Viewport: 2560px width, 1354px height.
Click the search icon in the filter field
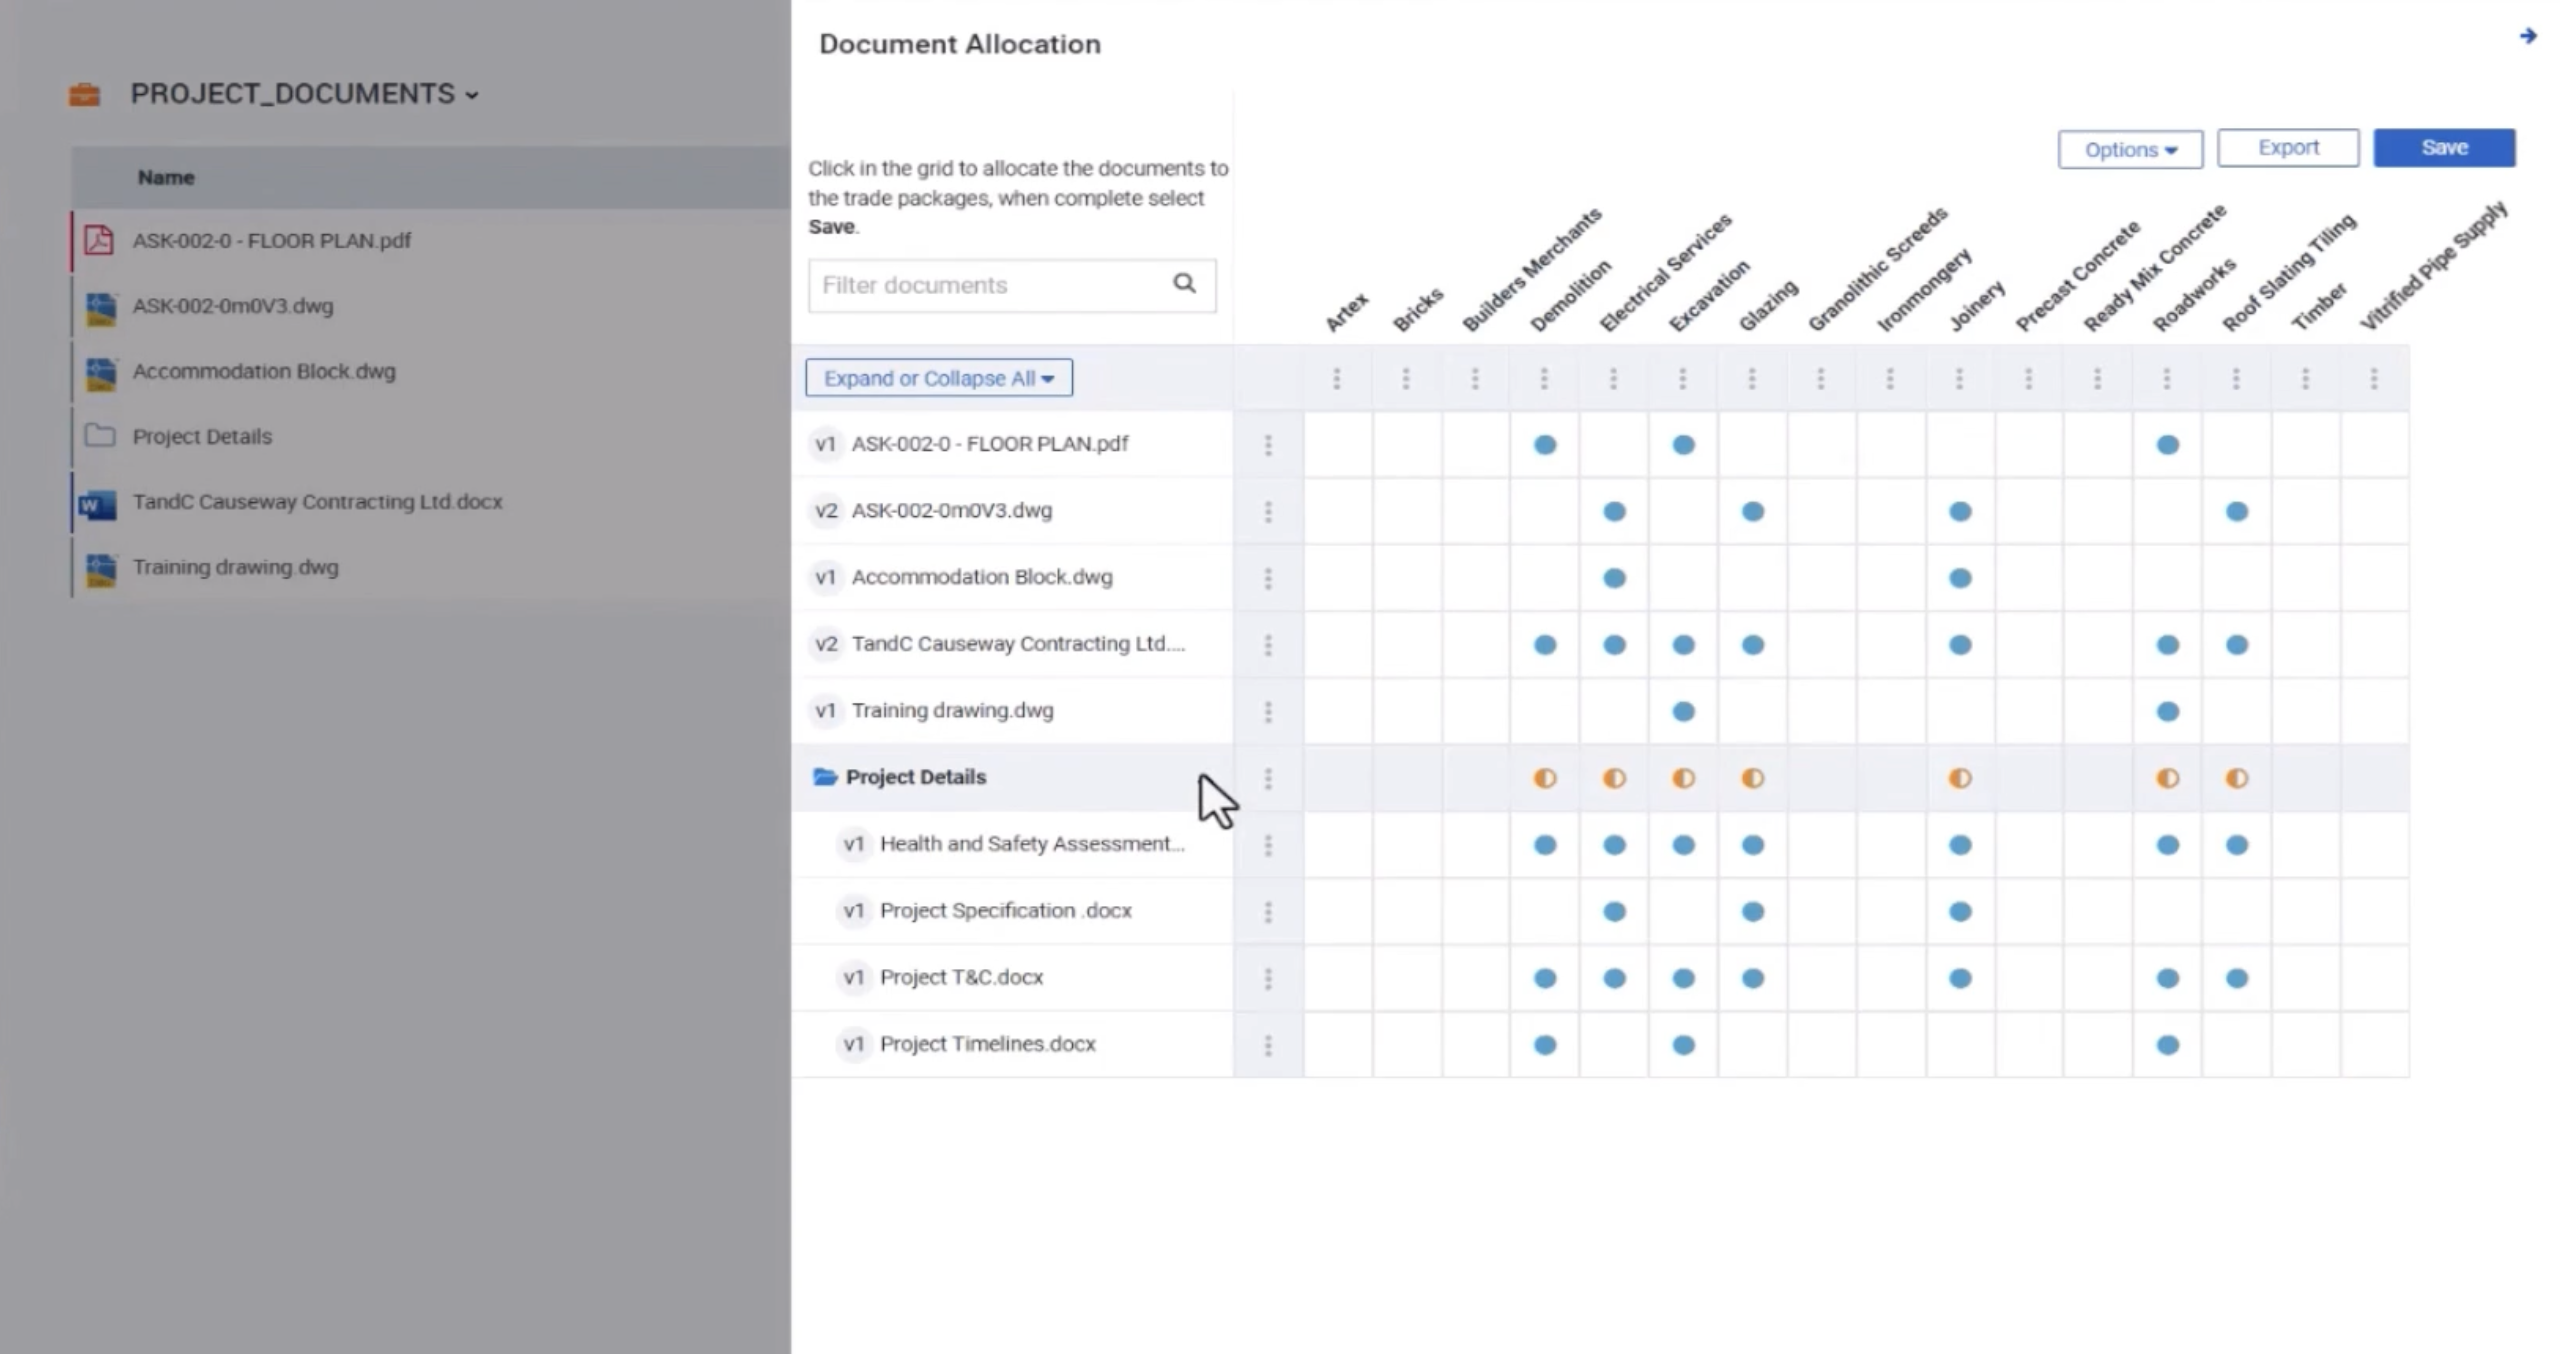(x=1186, y=285)
